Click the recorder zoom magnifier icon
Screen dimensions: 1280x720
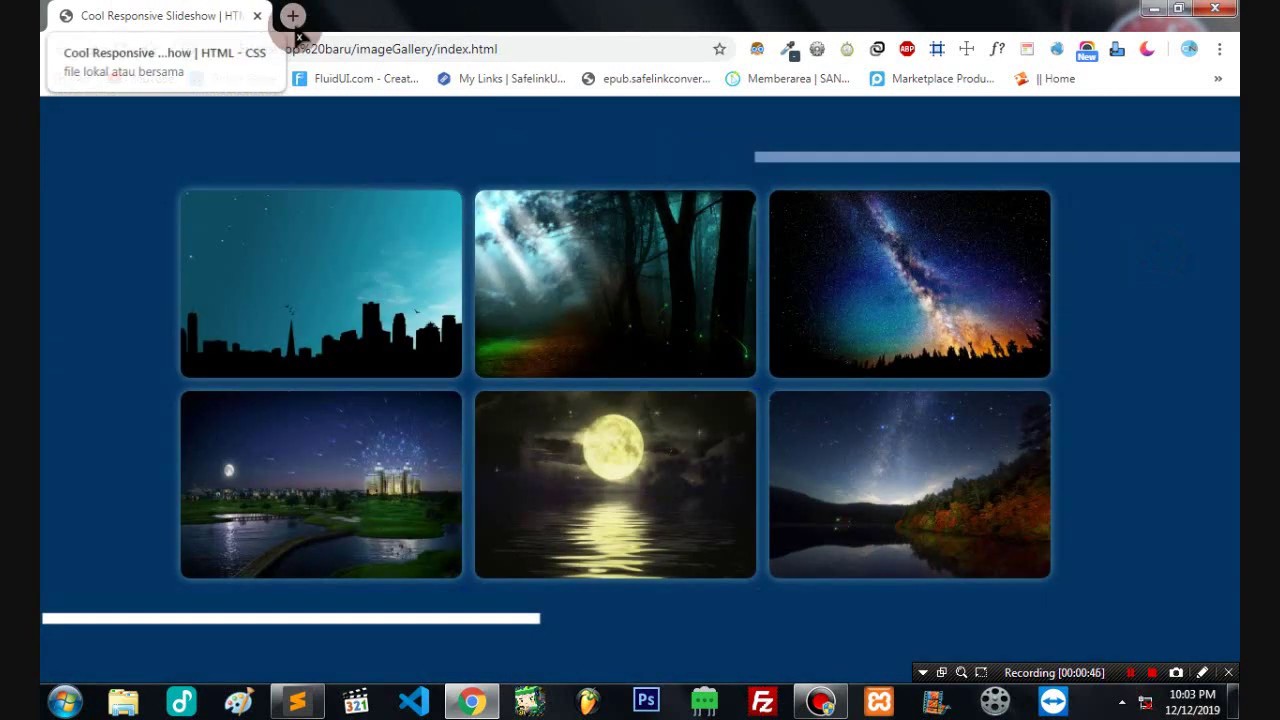coord(961,673)
